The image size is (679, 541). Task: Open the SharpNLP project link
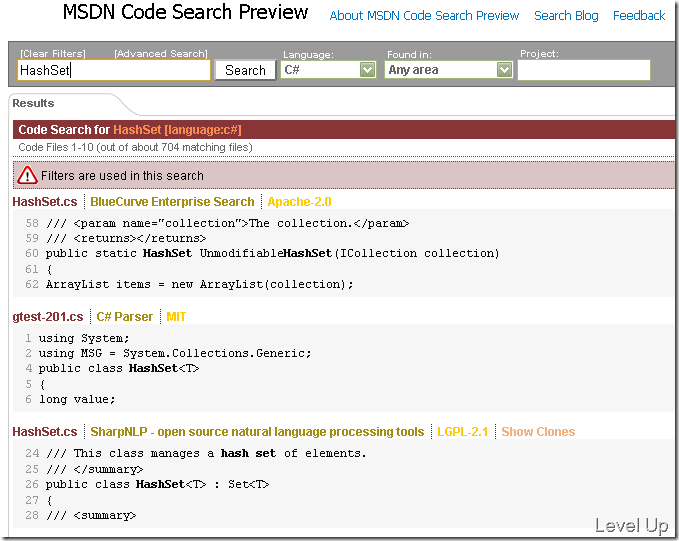tap(257, 432)
